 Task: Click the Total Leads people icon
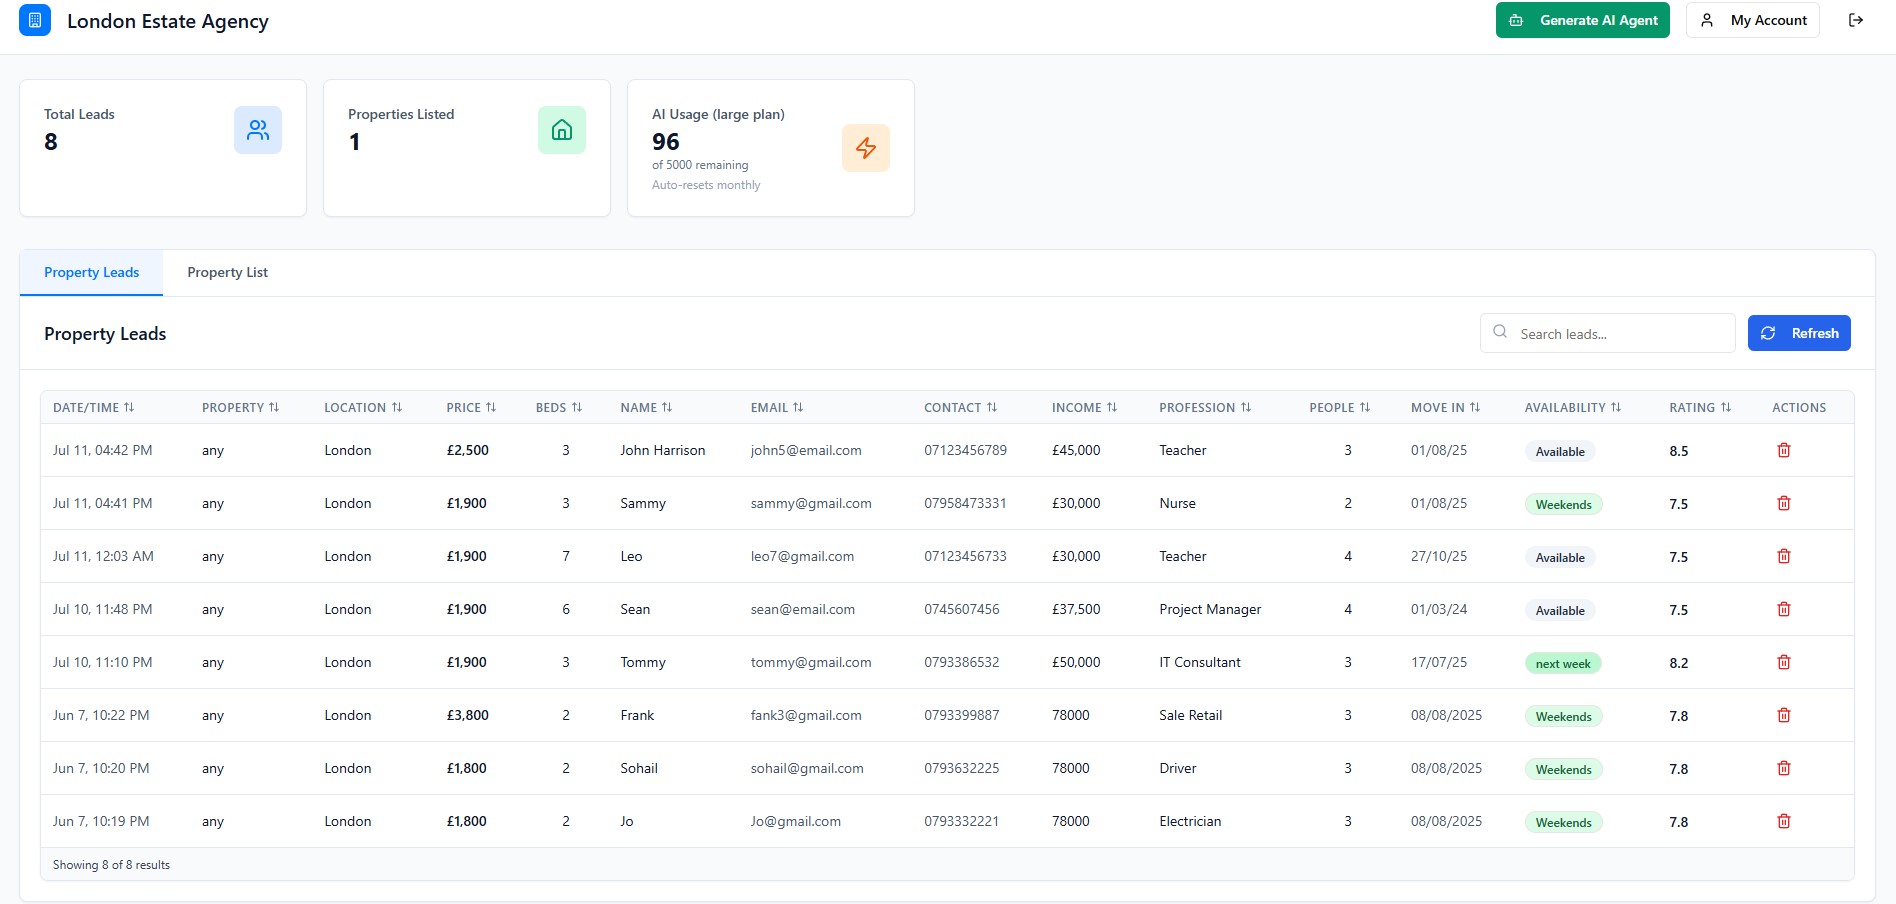(x=258, y=130)
